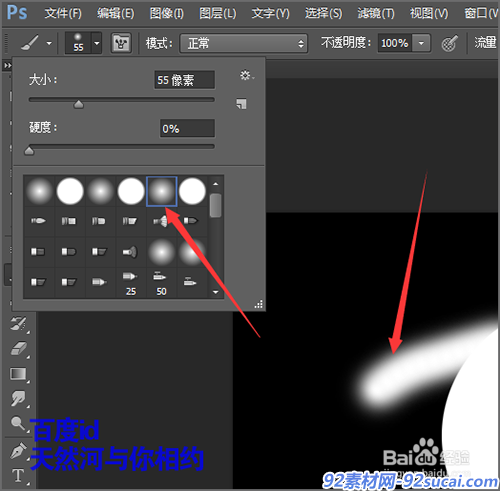The height and width of the screenshot is (491, 500).
Task: Open the 模式 blending mode dropdown
Action: tap(244, 43)
